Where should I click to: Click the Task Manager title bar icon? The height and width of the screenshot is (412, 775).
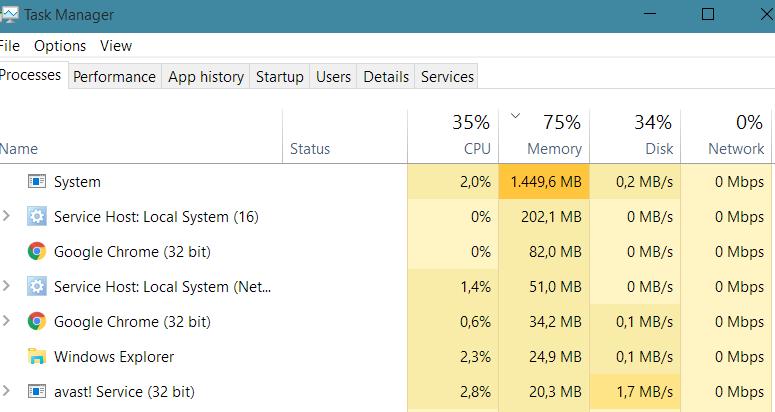pyautogui.click(x=9, y=15)
